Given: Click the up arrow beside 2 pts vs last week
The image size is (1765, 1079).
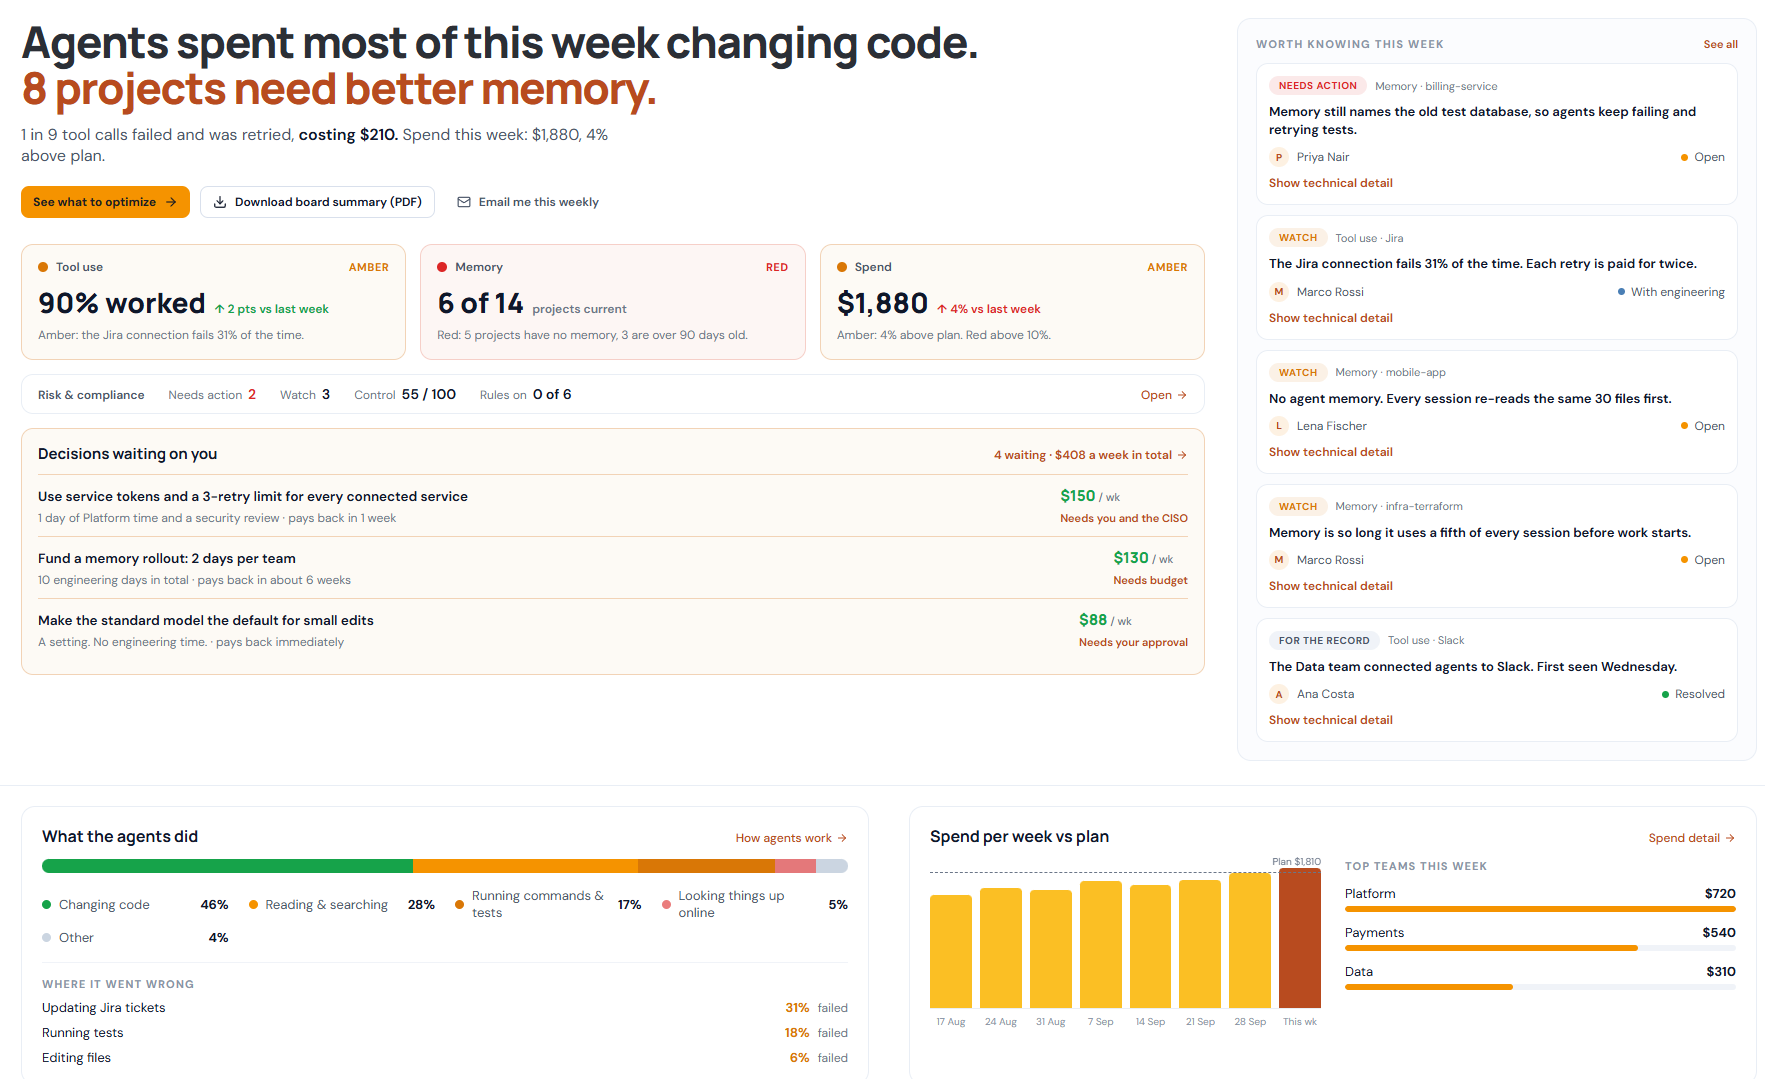Looking at the screenshot, I should (219, 310).
